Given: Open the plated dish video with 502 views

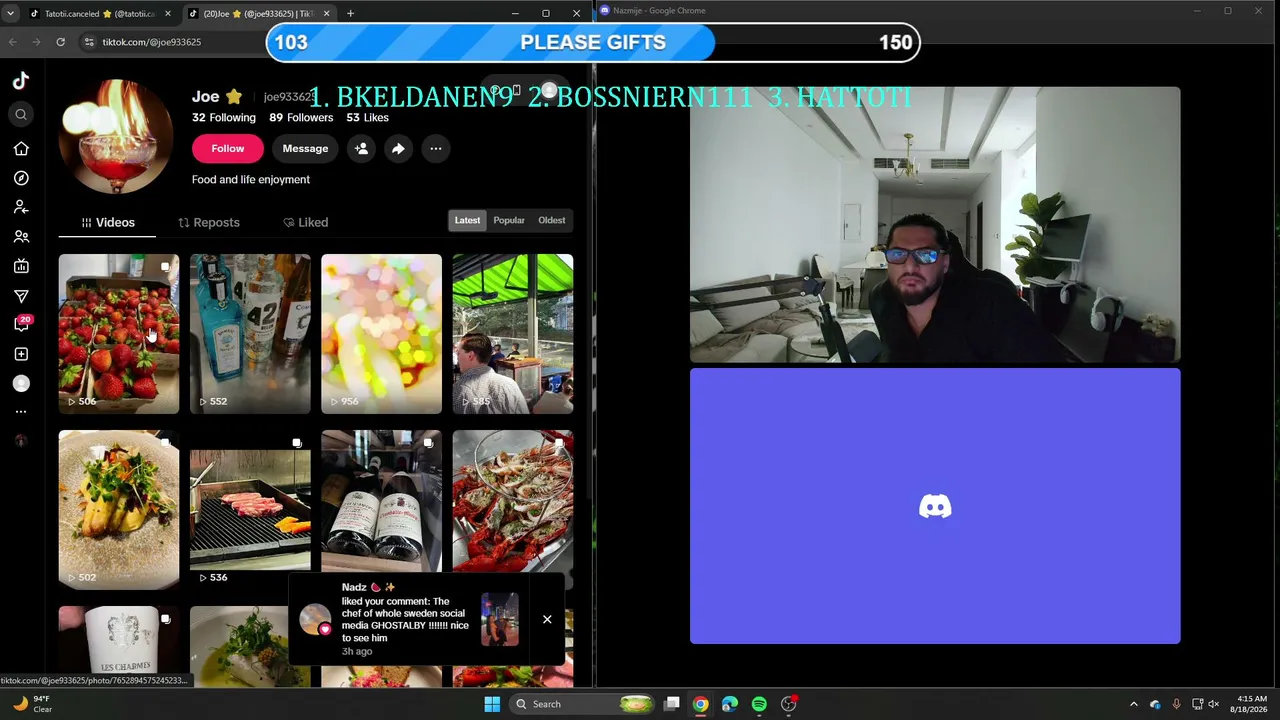Looking at the screenshot, I should [x=119, y=510].
